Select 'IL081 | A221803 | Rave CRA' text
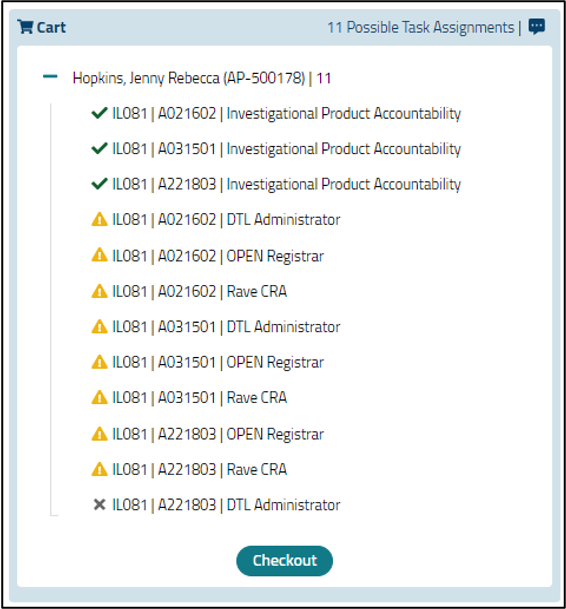Viewport: 566px width, 609px height. [x=200, y=470]
